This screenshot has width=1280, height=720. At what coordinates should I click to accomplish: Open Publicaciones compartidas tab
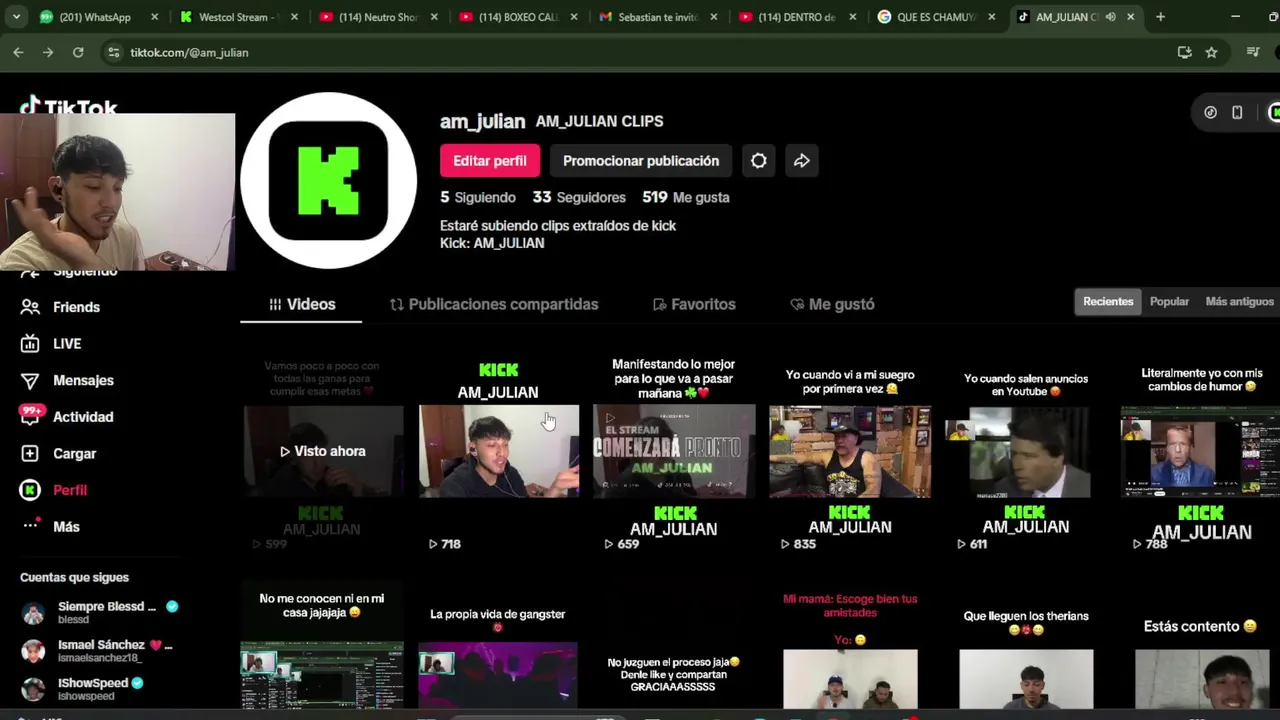pyautogui.click(x=494, y=304)
